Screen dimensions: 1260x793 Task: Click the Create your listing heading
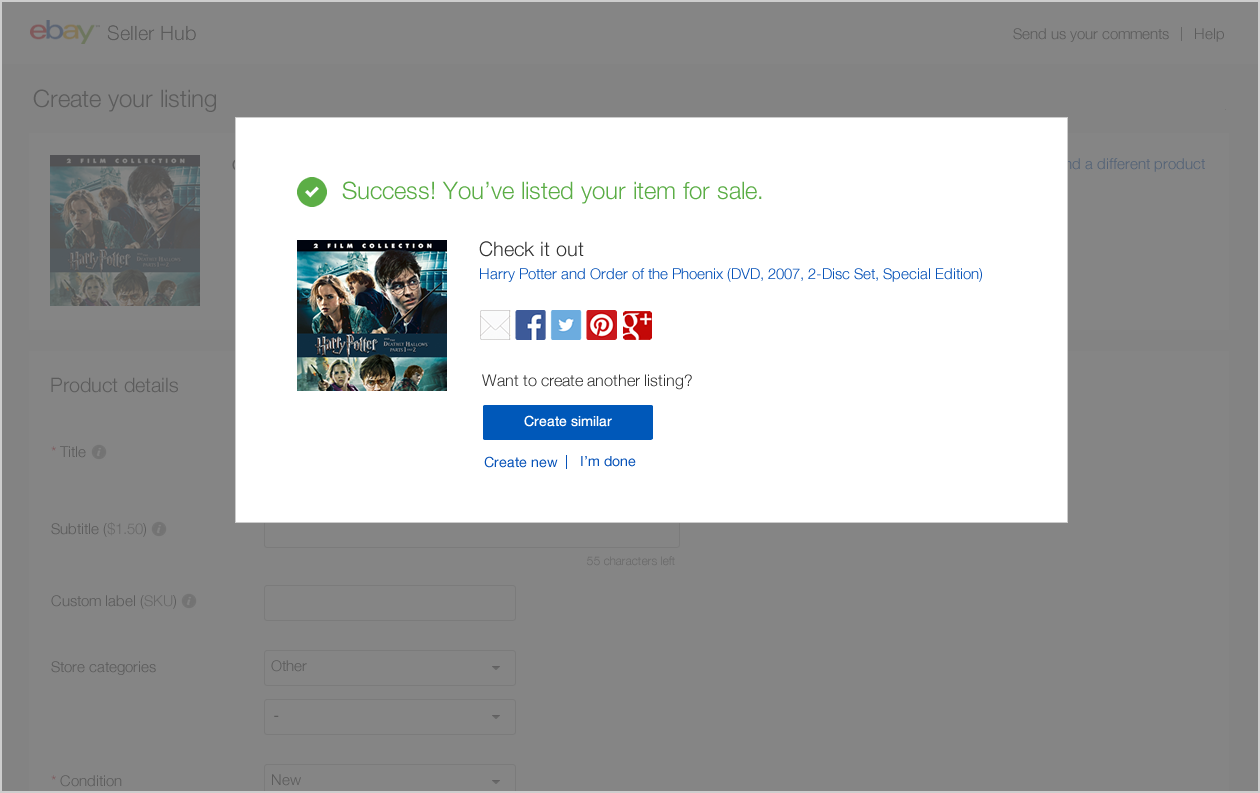(x=125, y=99)
